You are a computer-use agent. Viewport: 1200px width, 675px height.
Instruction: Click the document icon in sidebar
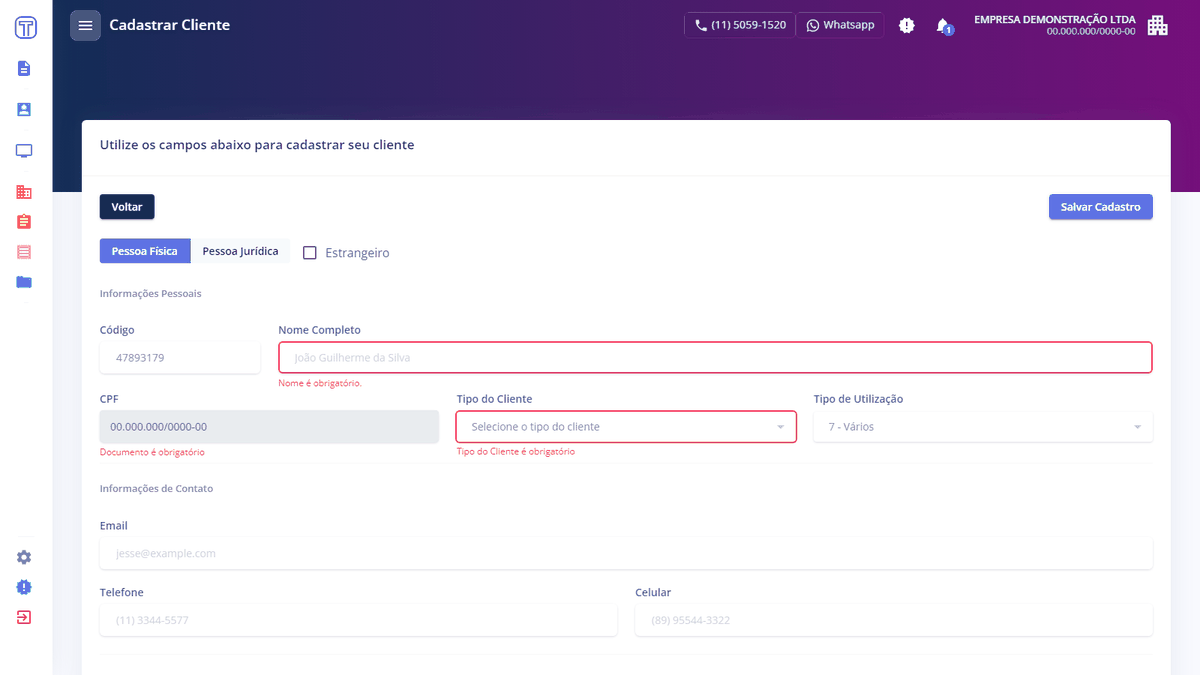pos(24,69)
